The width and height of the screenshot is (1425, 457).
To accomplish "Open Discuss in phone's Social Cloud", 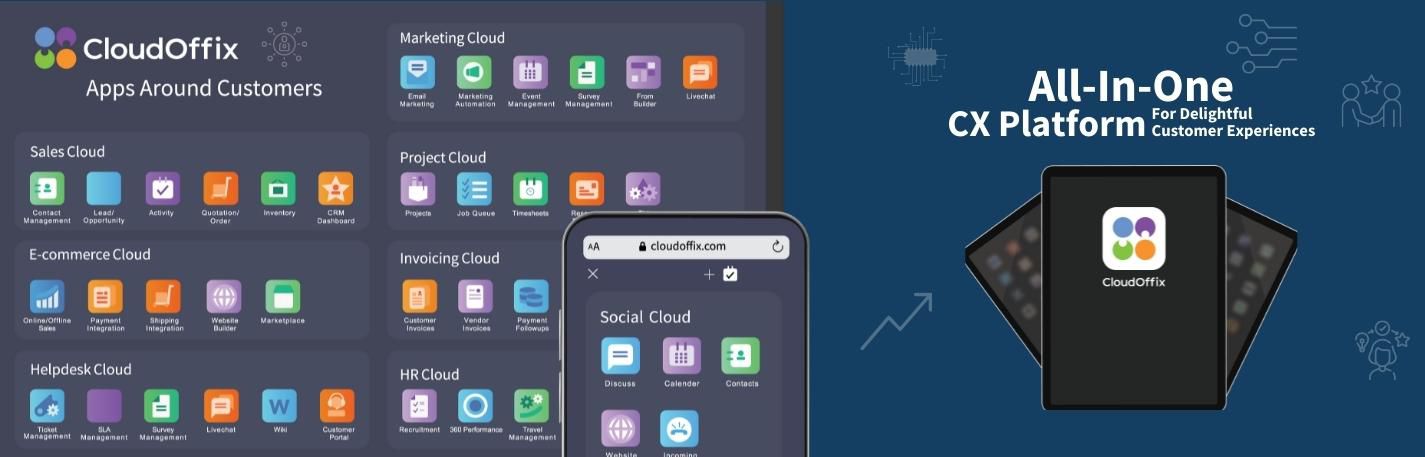I will [620, 356].
